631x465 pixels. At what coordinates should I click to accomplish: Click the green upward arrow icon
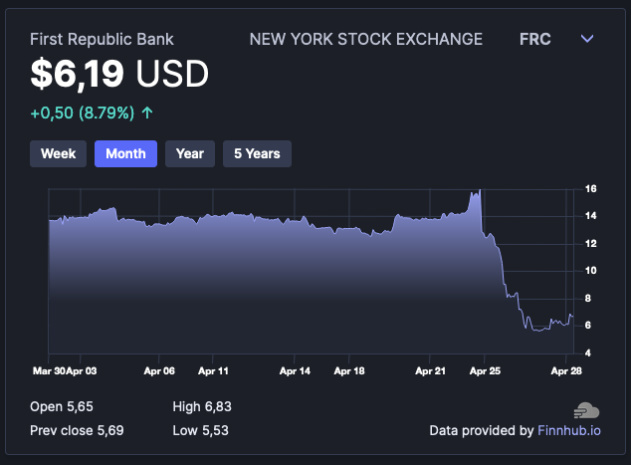(x=148, y=113)
